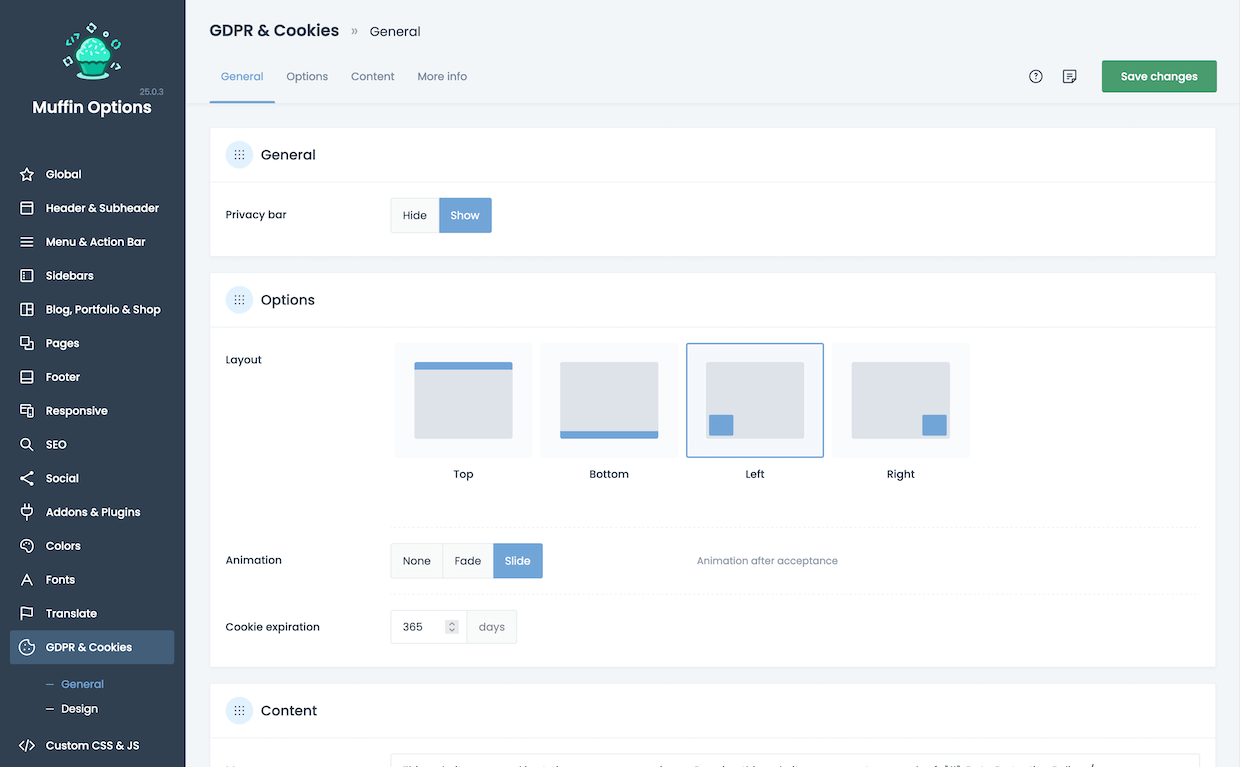Open Addons & Plugins plug icon
Viewport: 1240px width, 767px height.
point(27,512)
